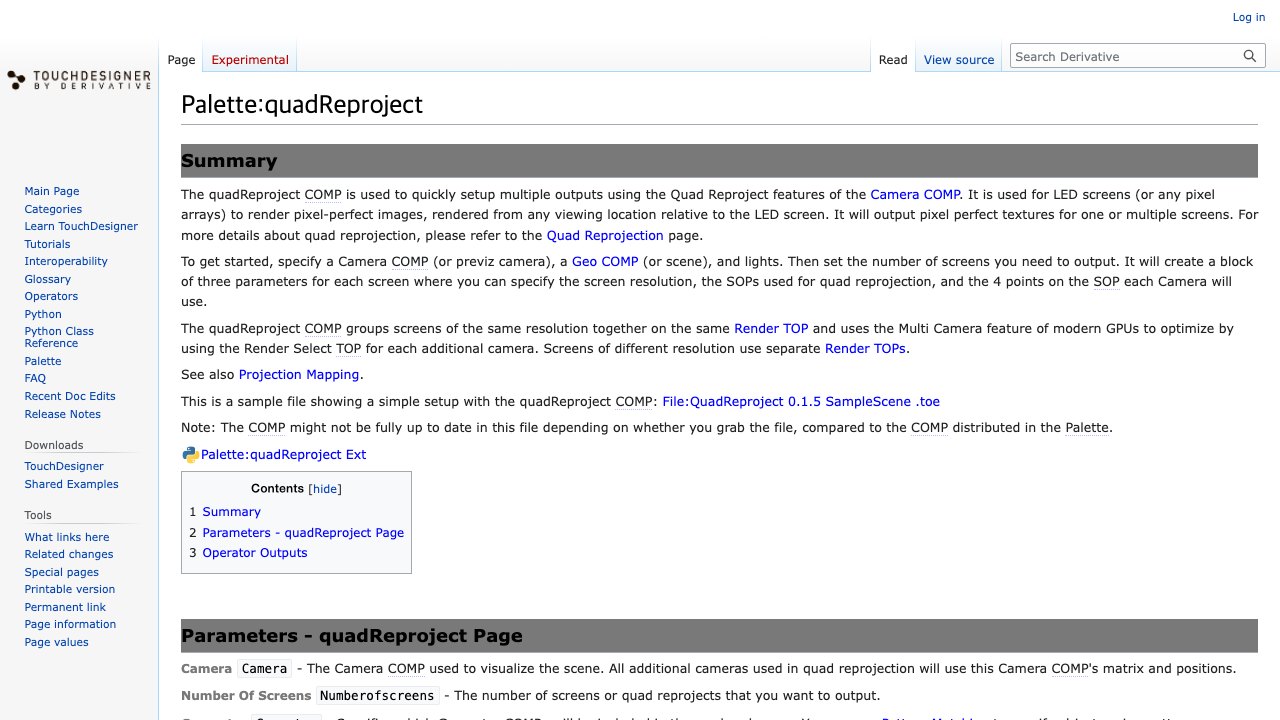The image size is (1280, 720).
Task: Open the Python sidebar link
Action: (43, 315)
